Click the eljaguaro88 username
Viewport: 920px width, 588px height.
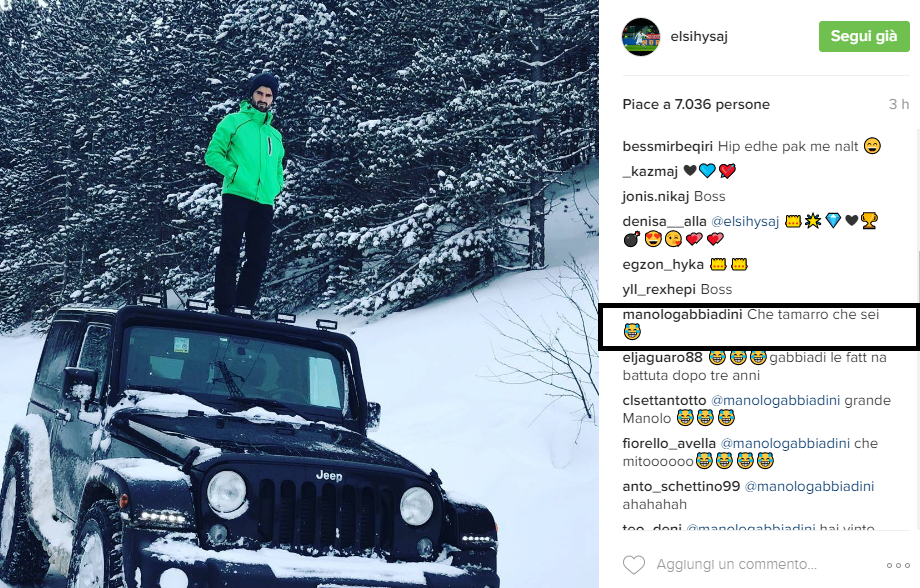click(x=662, y=357)
